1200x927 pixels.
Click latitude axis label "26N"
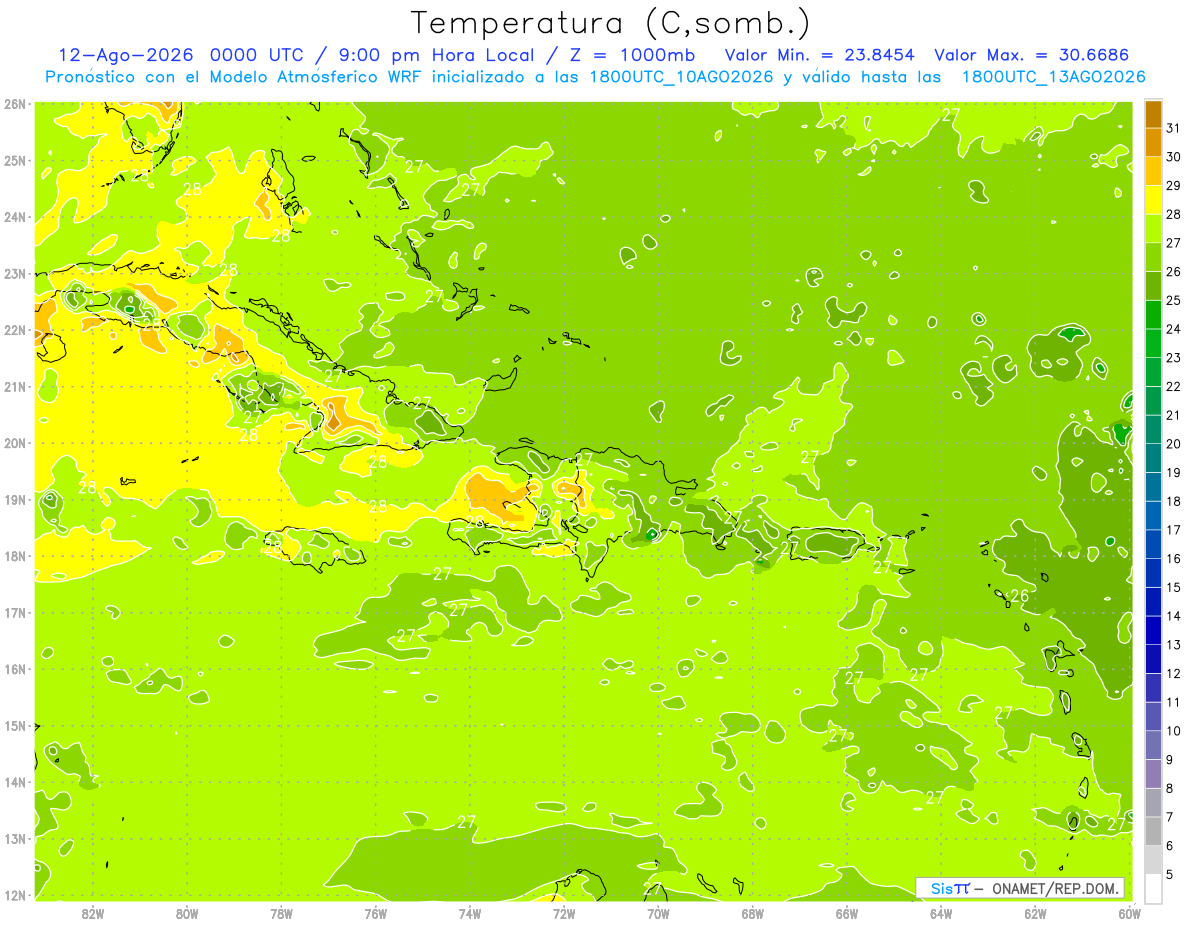[x=15, y=104]
